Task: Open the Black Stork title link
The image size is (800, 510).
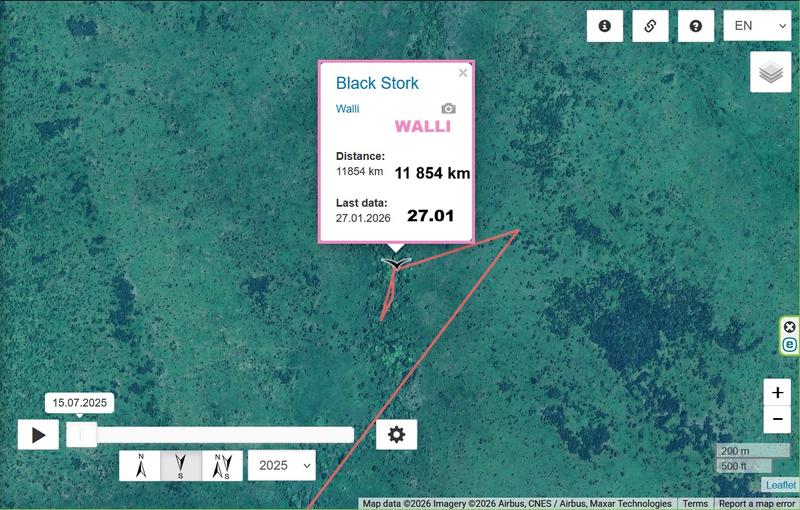Action: click(x=377, y=83)
